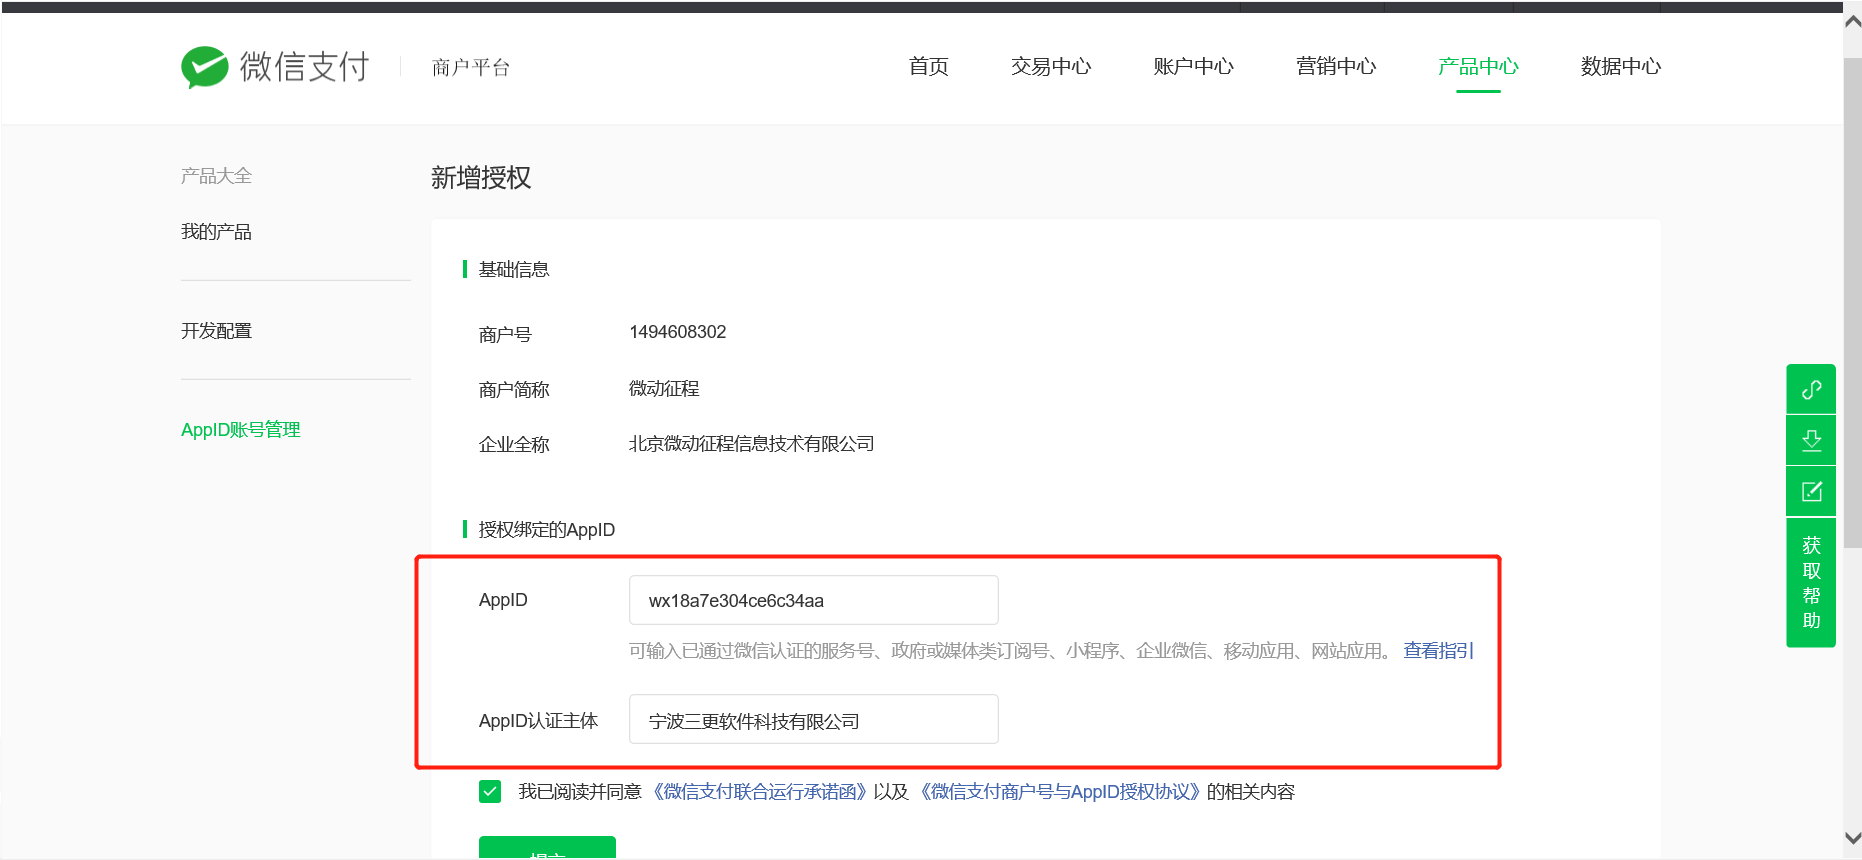Click the vertical scrollbar thumb
1862x860 pixels.
pos(1852,303)
